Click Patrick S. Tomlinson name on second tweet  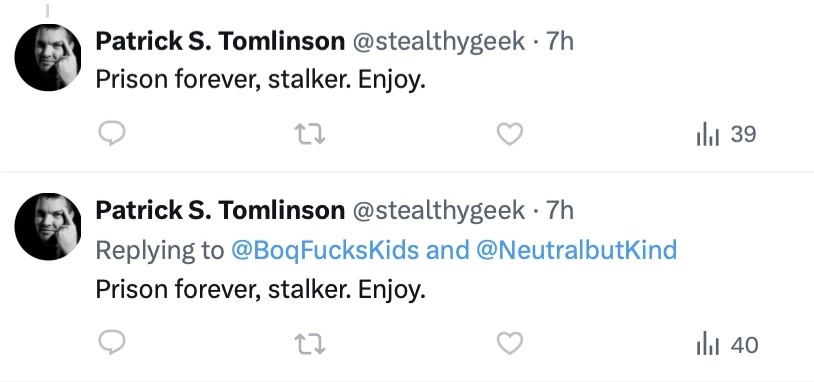(x=220, y=210)
